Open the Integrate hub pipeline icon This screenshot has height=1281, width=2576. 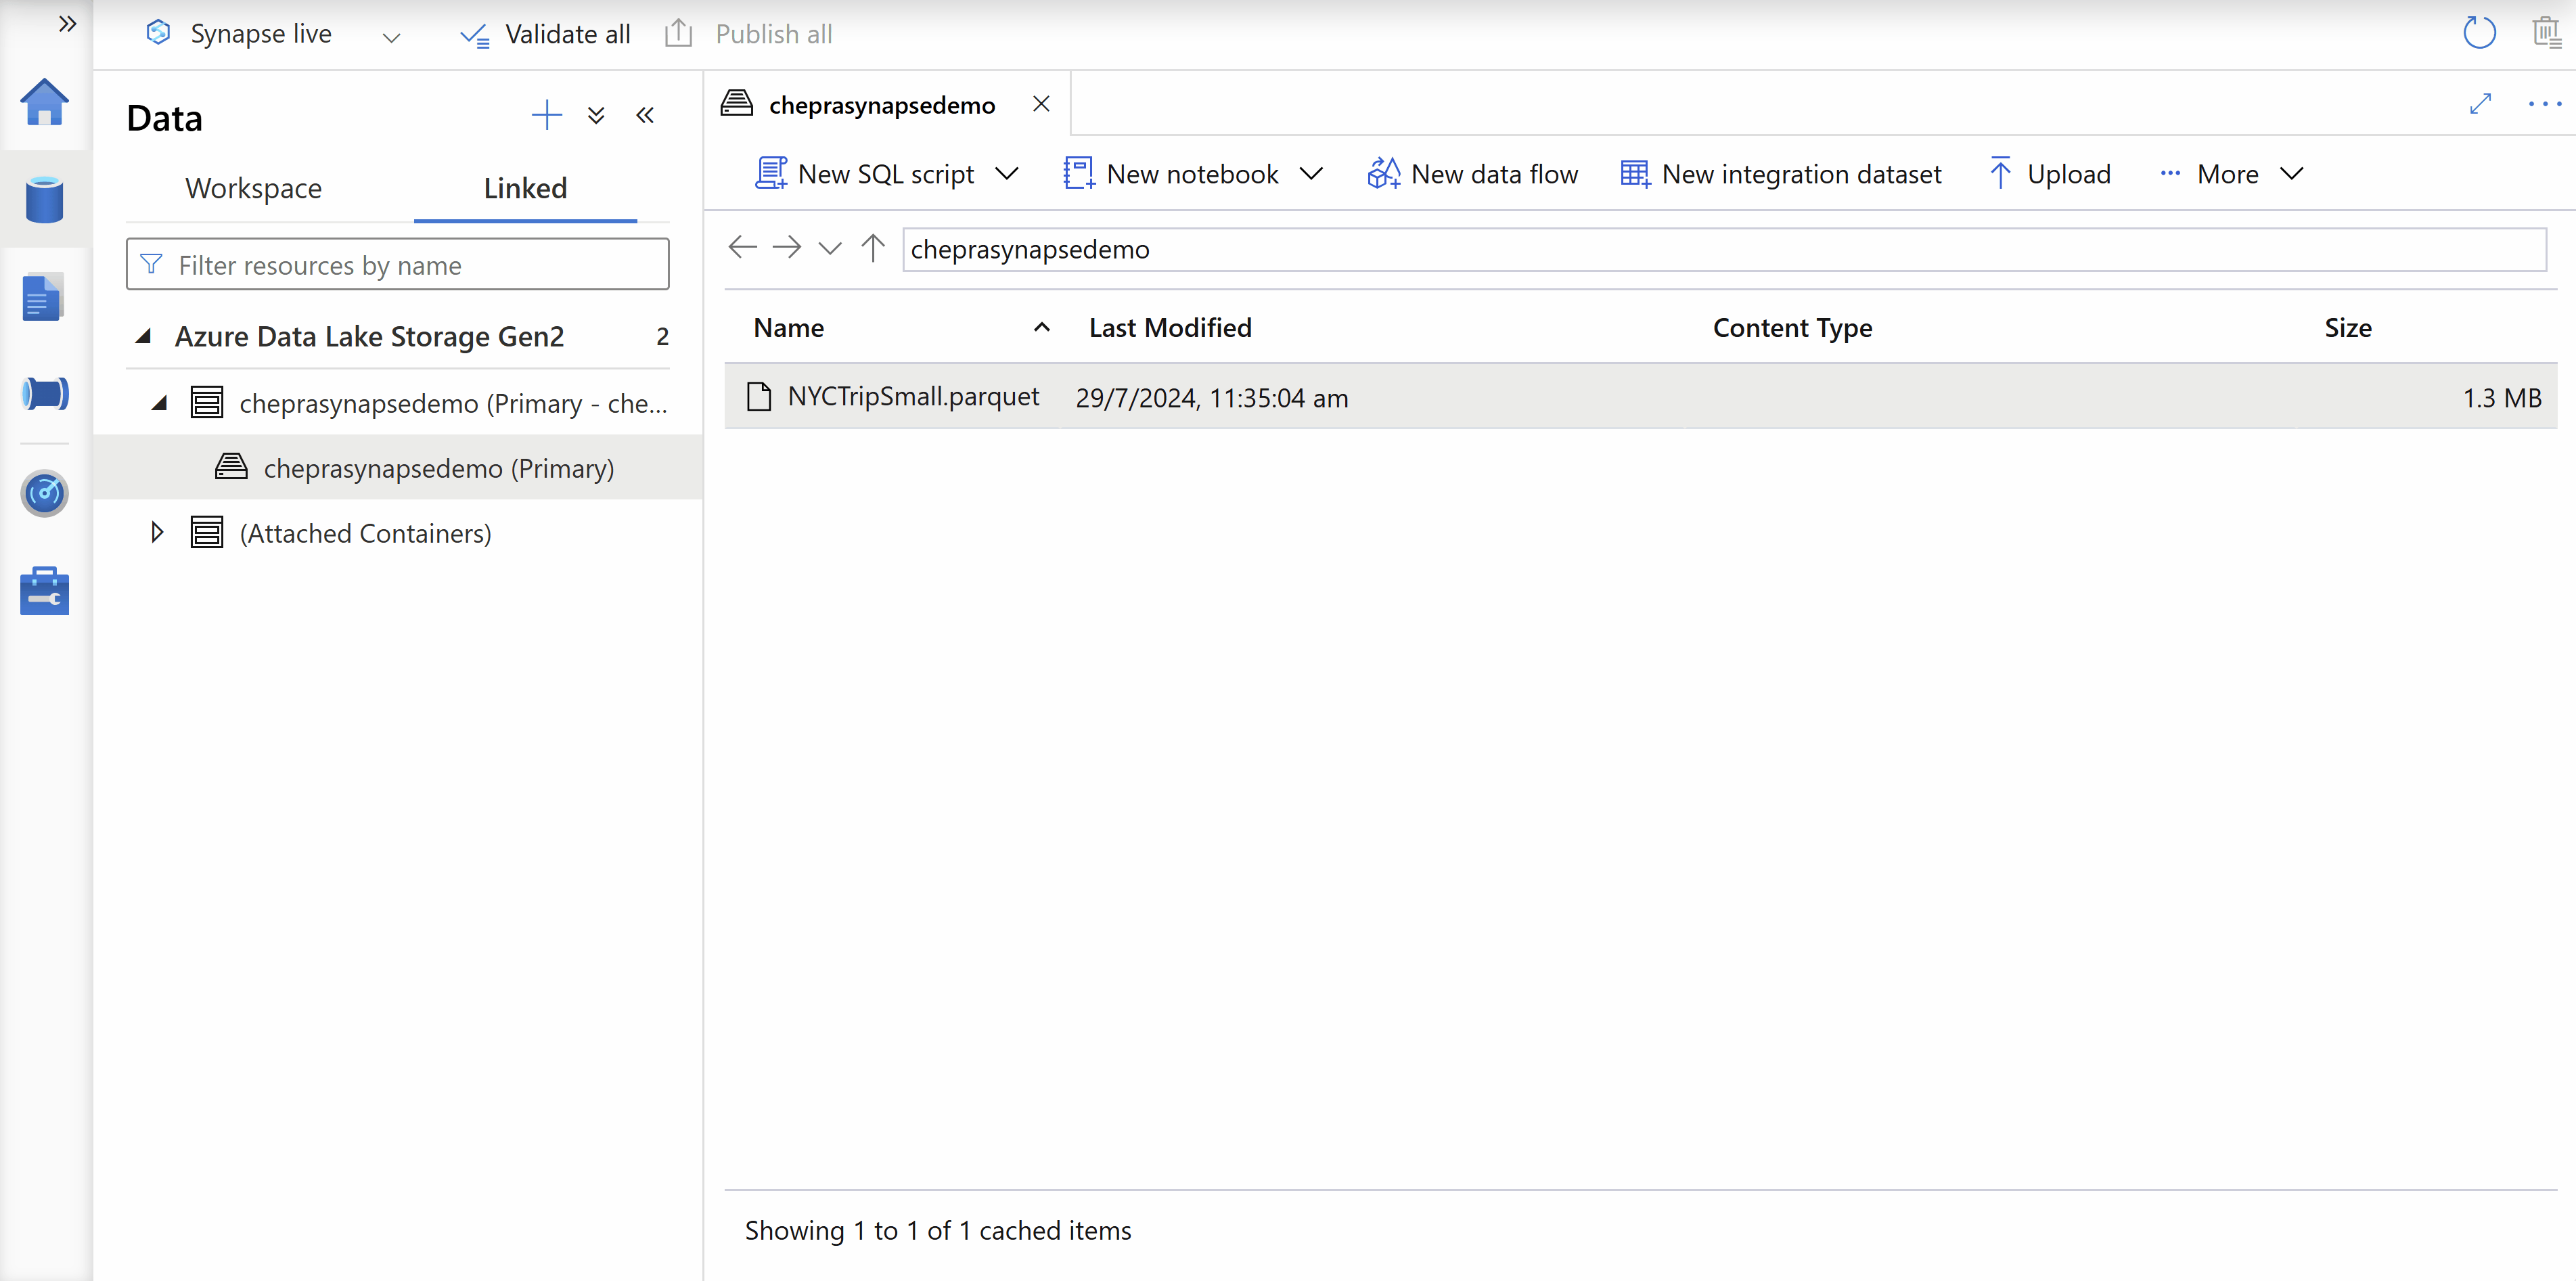44,394
